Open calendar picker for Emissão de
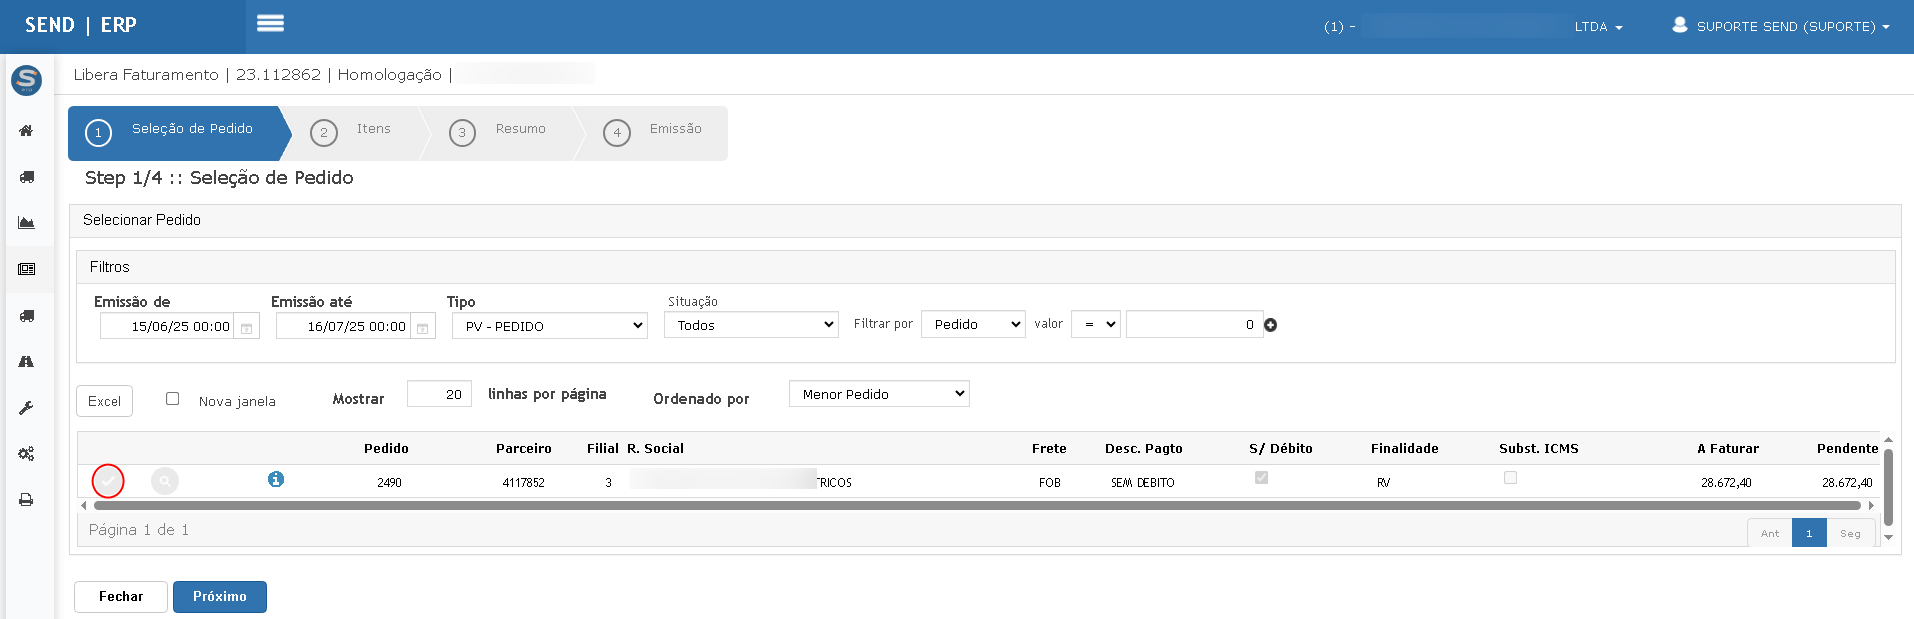The height and width of the screenshot is (619, 1914). click(x=246, y=327)
